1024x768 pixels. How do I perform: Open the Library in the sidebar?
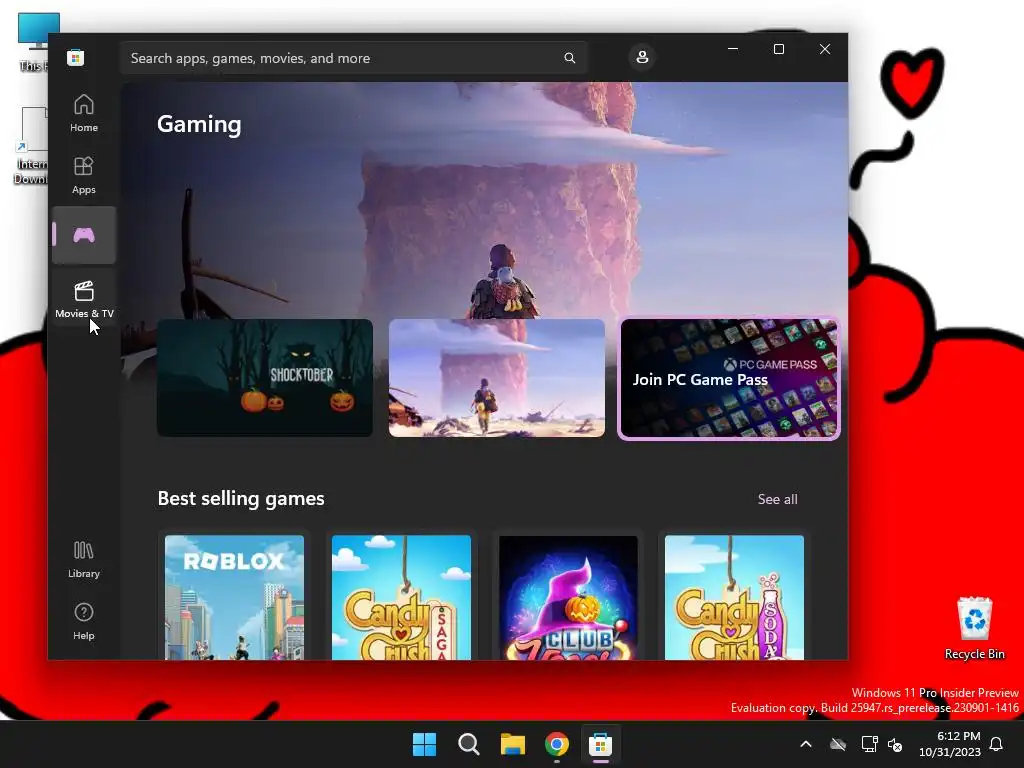[84, 560]
